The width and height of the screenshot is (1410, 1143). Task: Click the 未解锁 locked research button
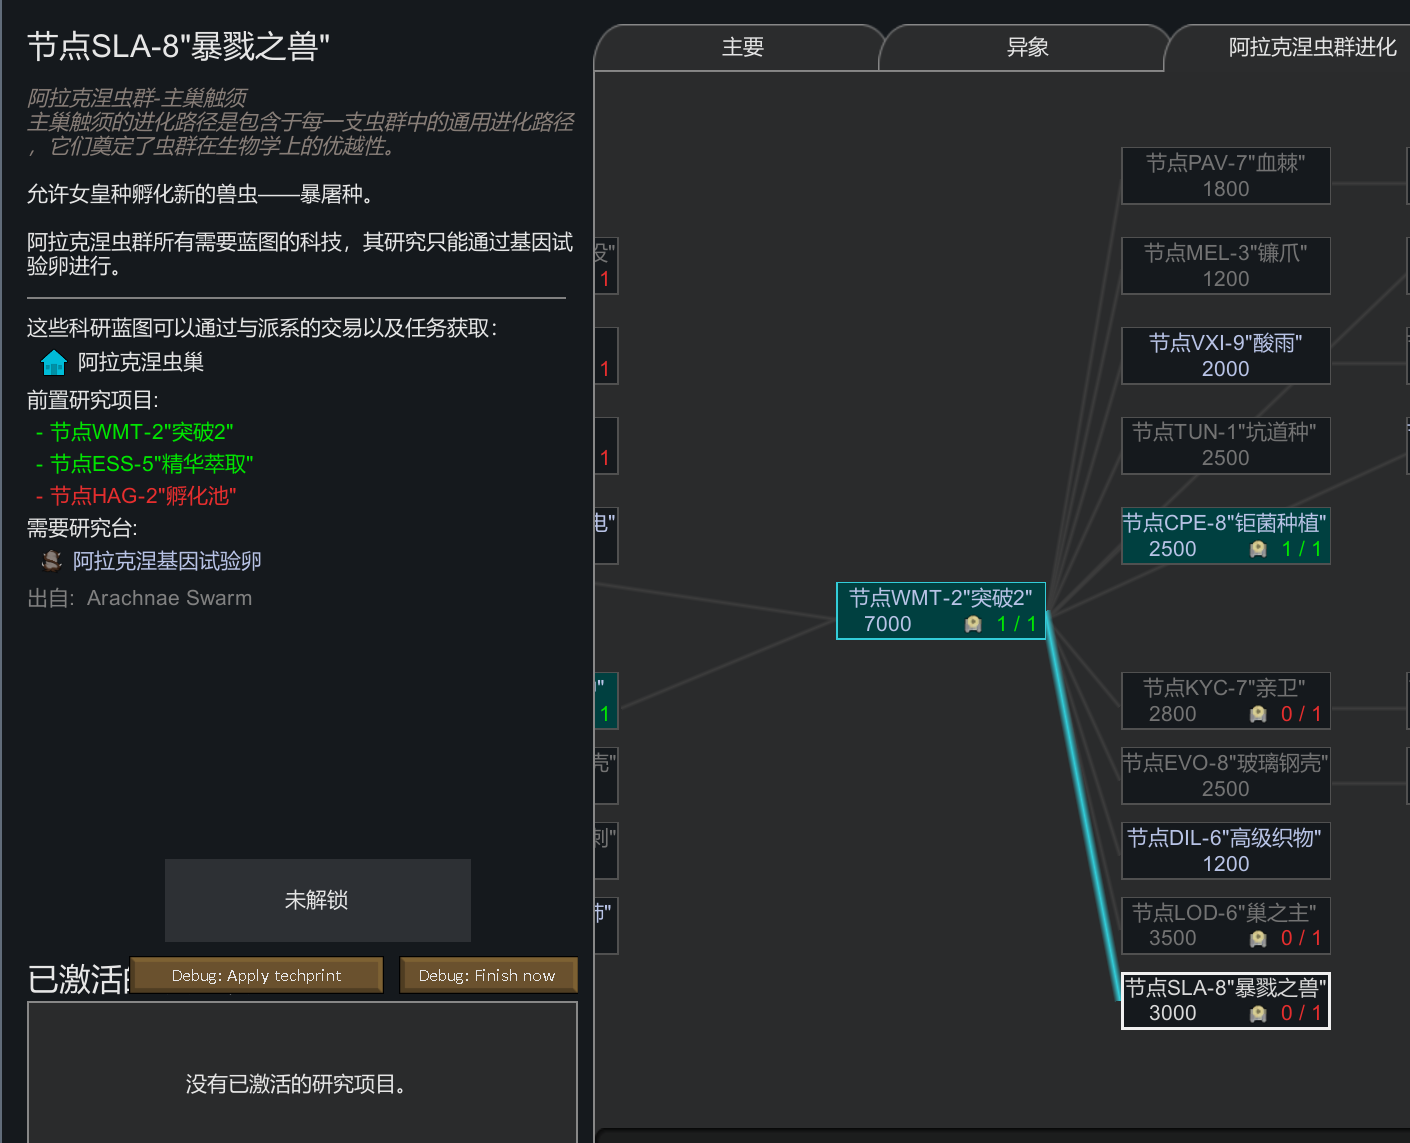pos(317,900)
